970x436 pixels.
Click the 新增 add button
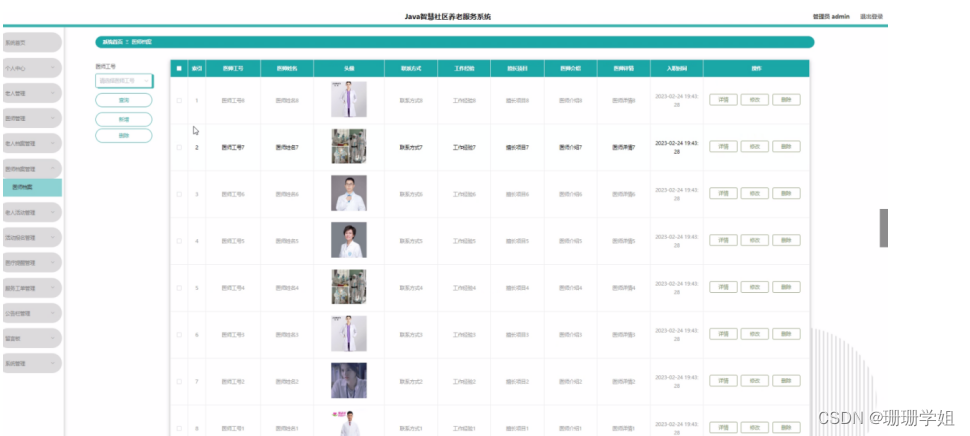coord(124,119)
